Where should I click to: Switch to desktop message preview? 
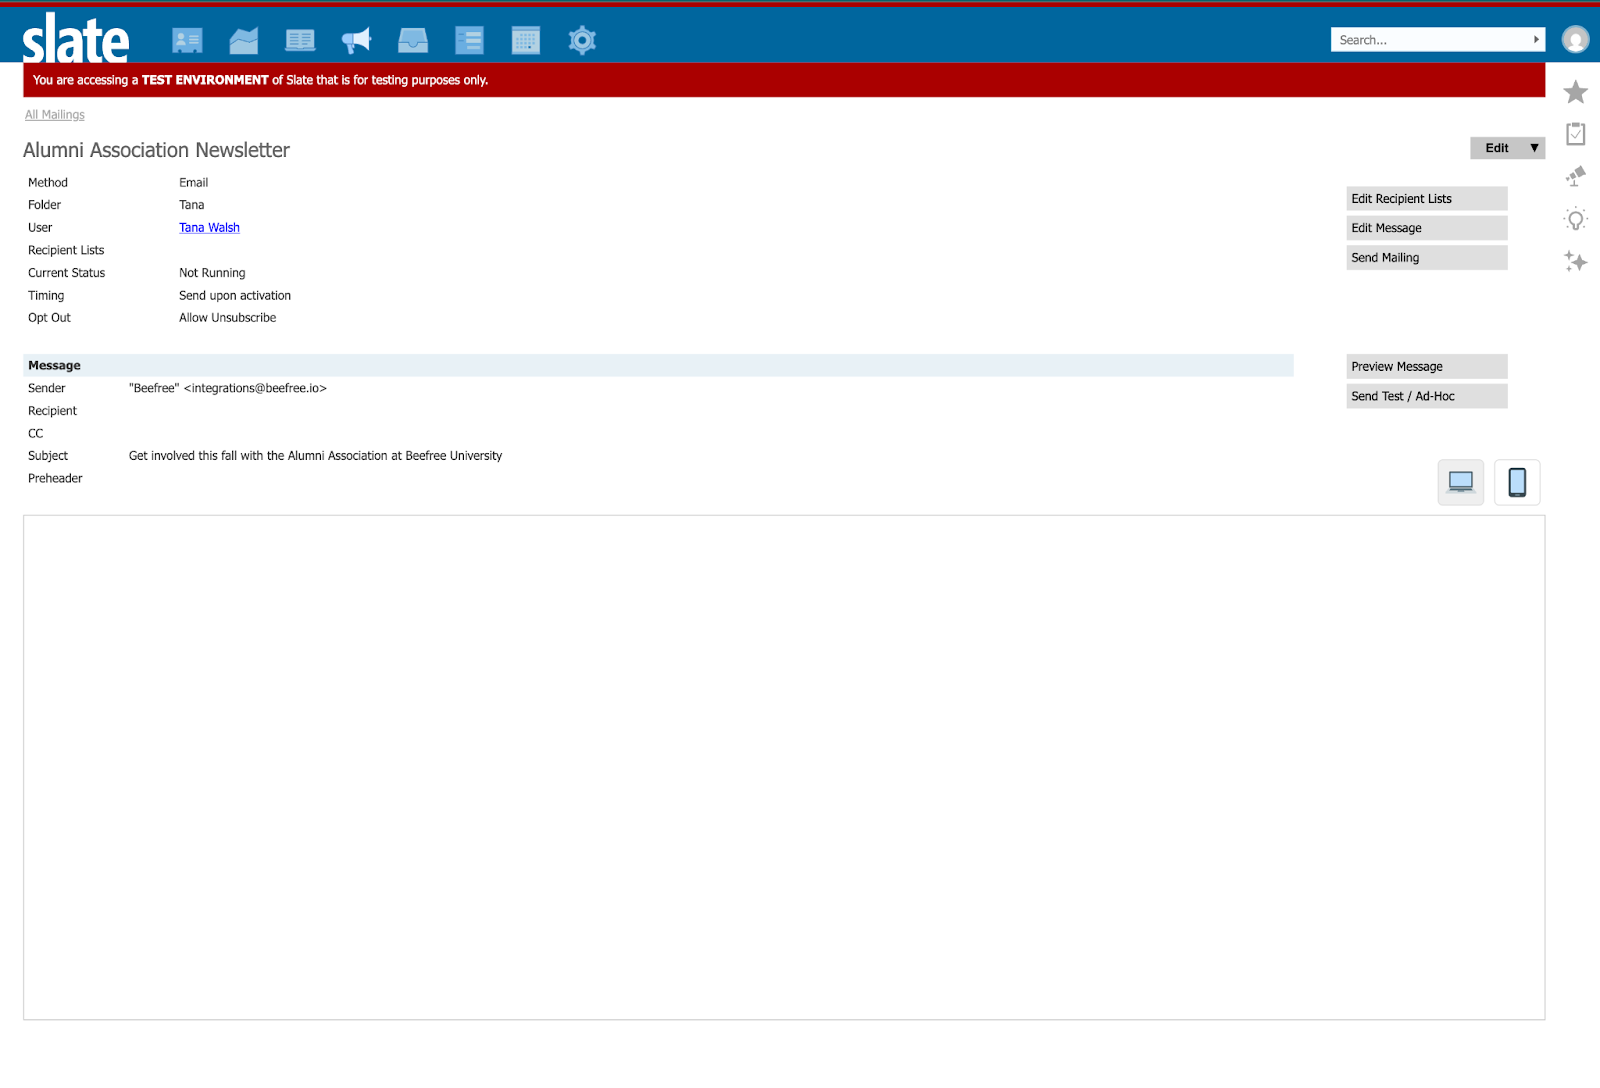click(x=1461, y=482)
